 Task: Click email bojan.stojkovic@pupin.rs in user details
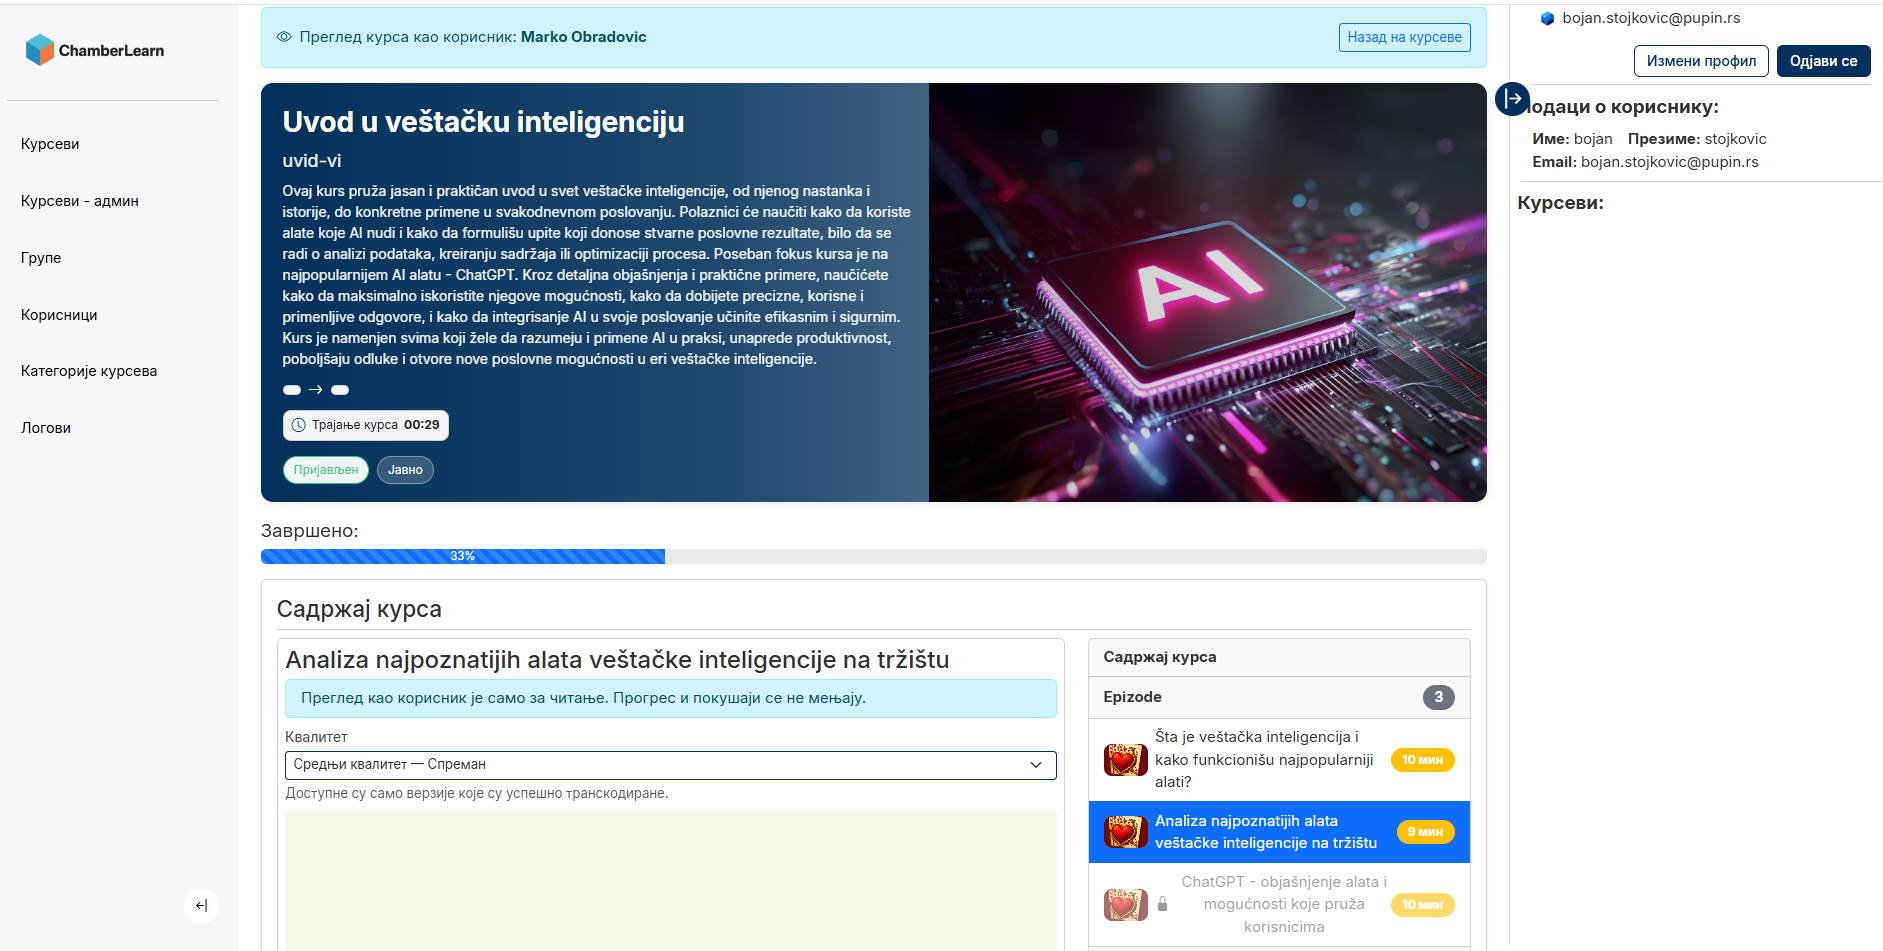click(1669, 162)
